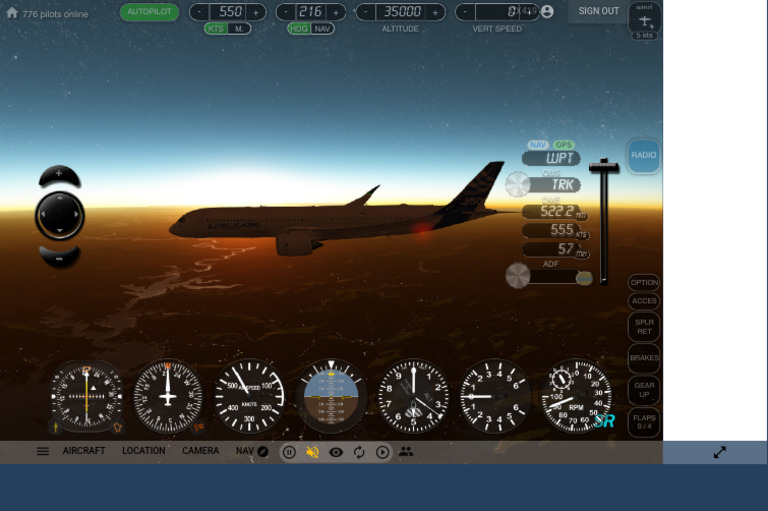Click the vertical speed indicator gauge

point(495,396)
